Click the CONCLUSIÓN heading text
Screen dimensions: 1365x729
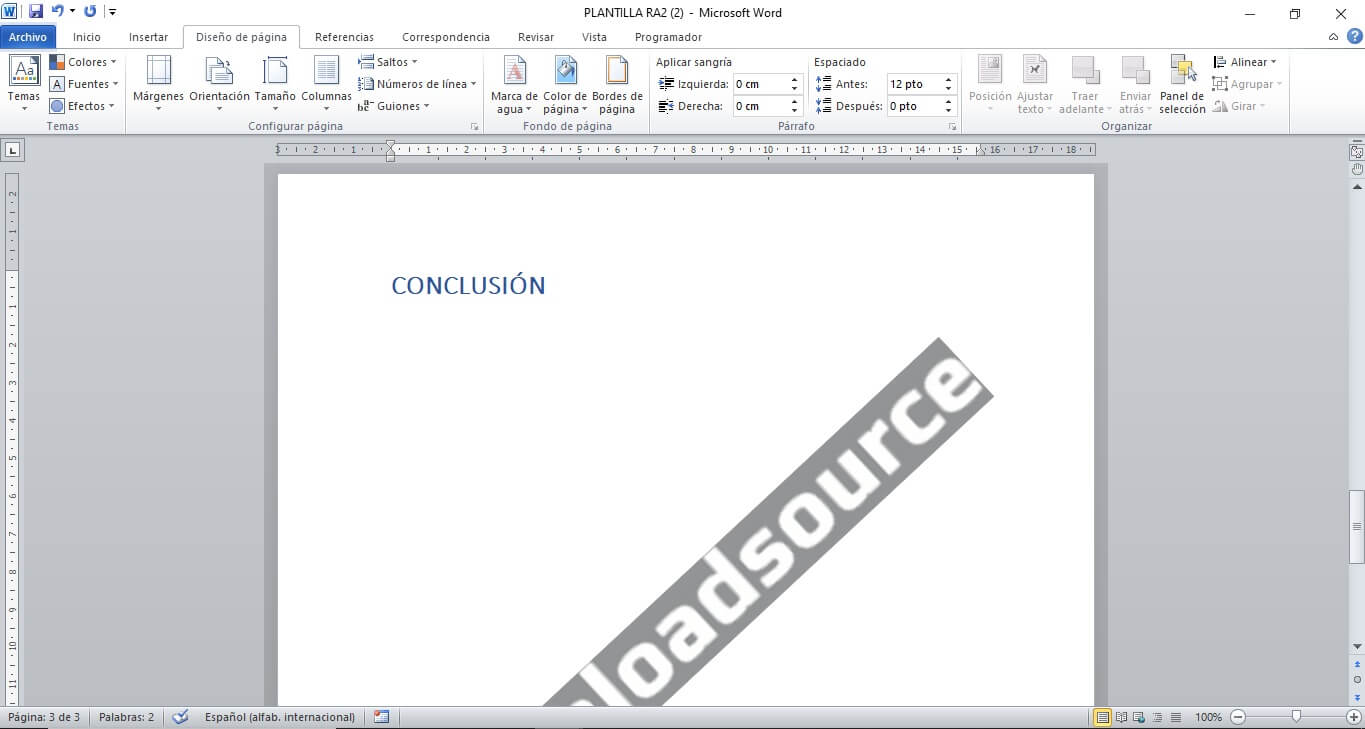[x=468, y=286]
